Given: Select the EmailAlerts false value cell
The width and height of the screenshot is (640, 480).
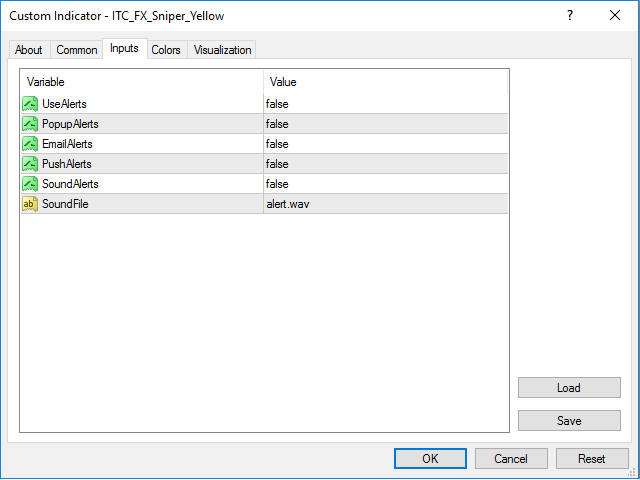Looking at the screenshot, I should click(386, 144).
